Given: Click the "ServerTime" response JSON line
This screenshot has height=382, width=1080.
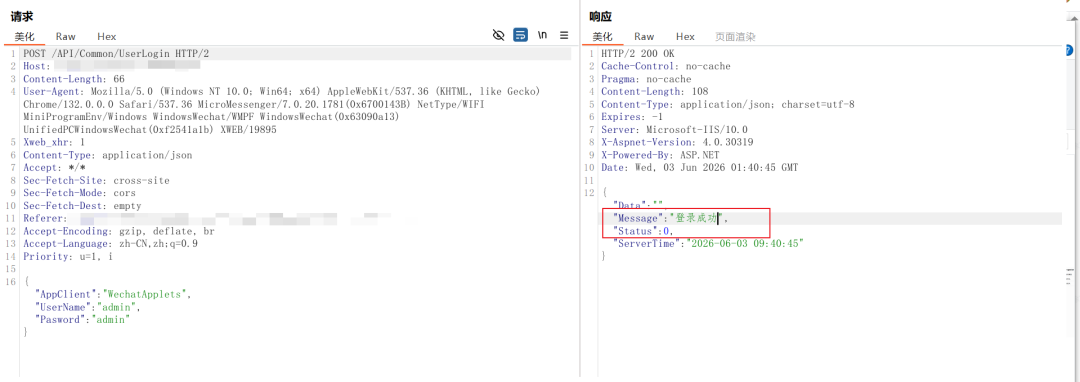Looking at the screenshot, I should click(x=709, y=244).
